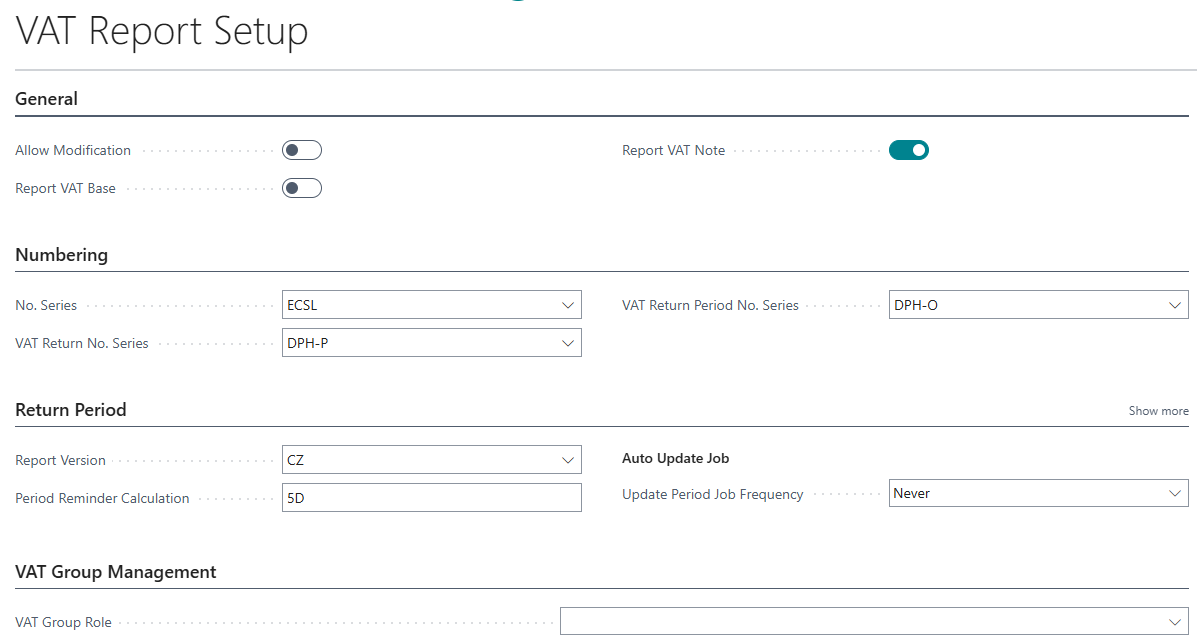The height and width of the screenshot is (643, 1197).
Task: Click the Numbering section header
Action: click(x=61, y=255)
